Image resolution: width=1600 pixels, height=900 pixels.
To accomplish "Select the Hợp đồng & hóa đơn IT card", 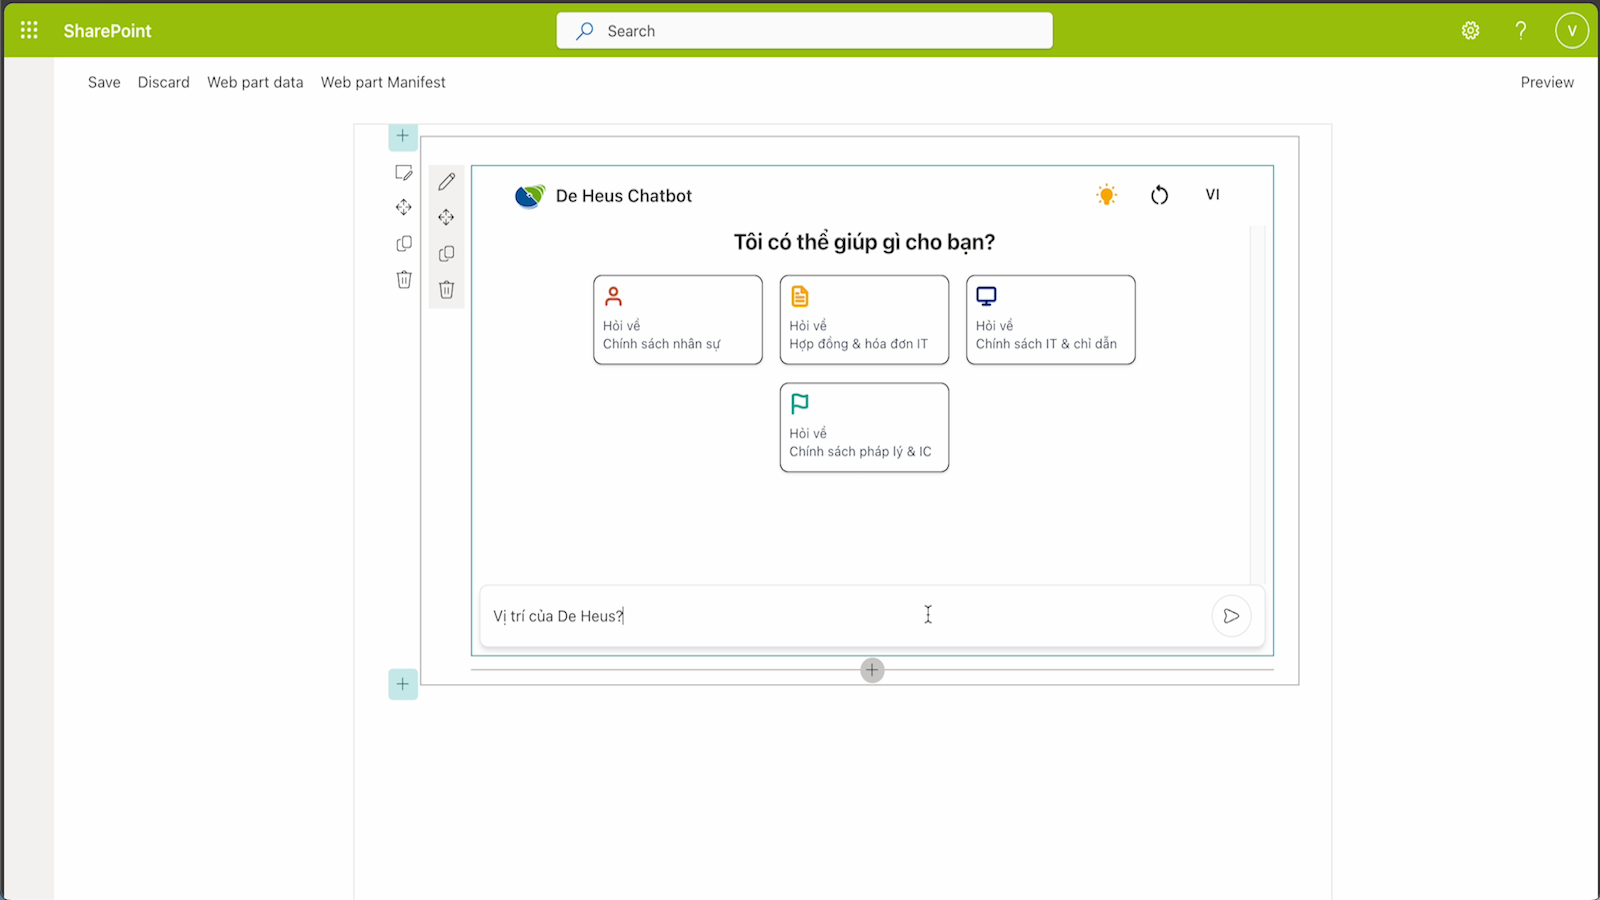I will pos(864,320).
